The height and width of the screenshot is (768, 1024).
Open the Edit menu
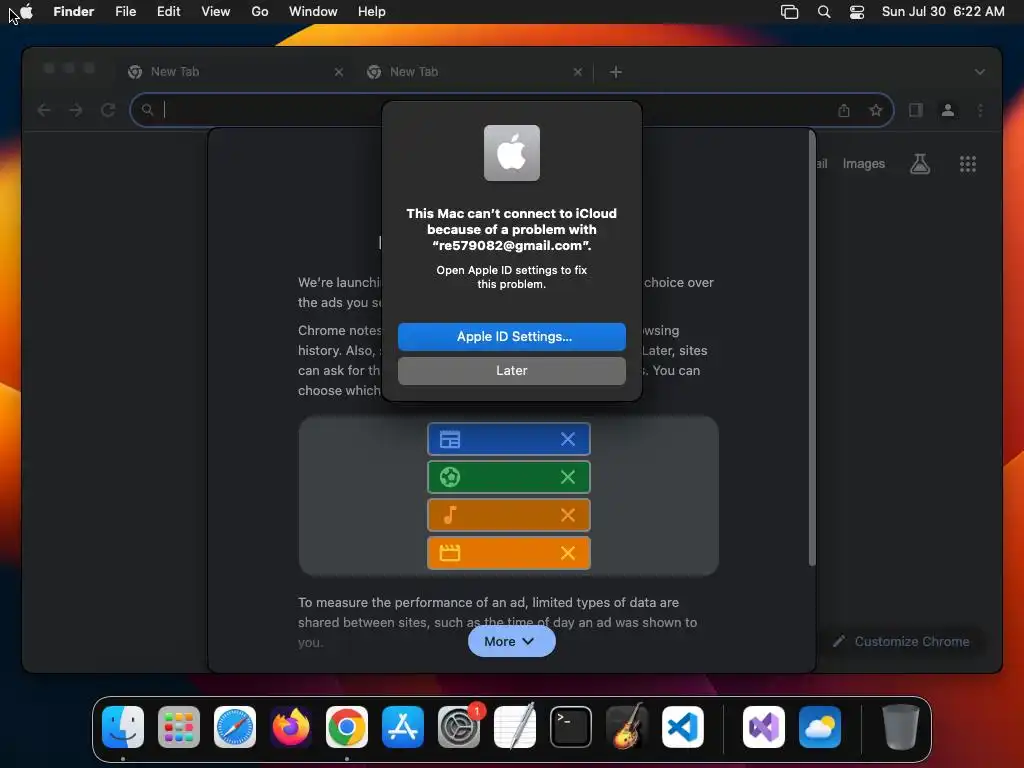click(x=168, y=12)
